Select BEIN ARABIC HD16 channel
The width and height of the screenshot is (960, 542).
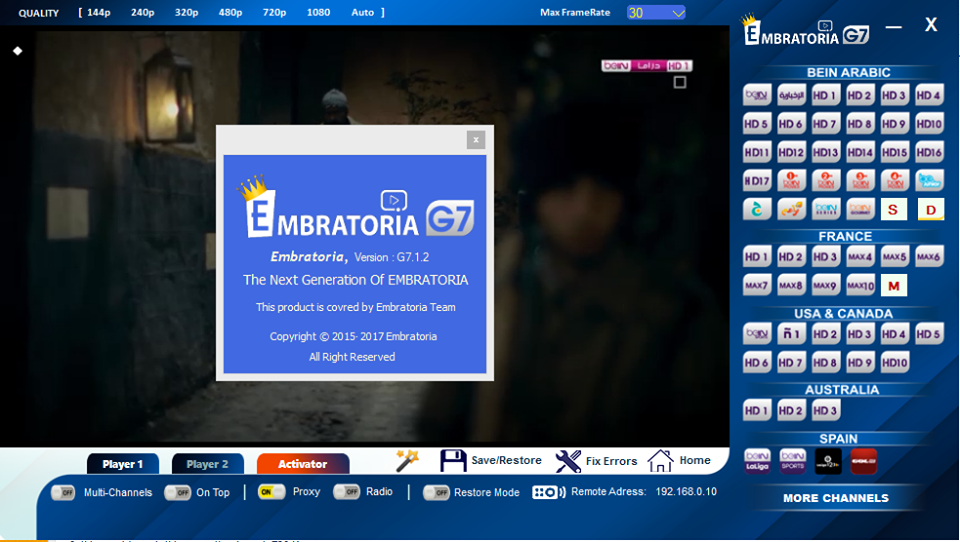tap(929, 152)
